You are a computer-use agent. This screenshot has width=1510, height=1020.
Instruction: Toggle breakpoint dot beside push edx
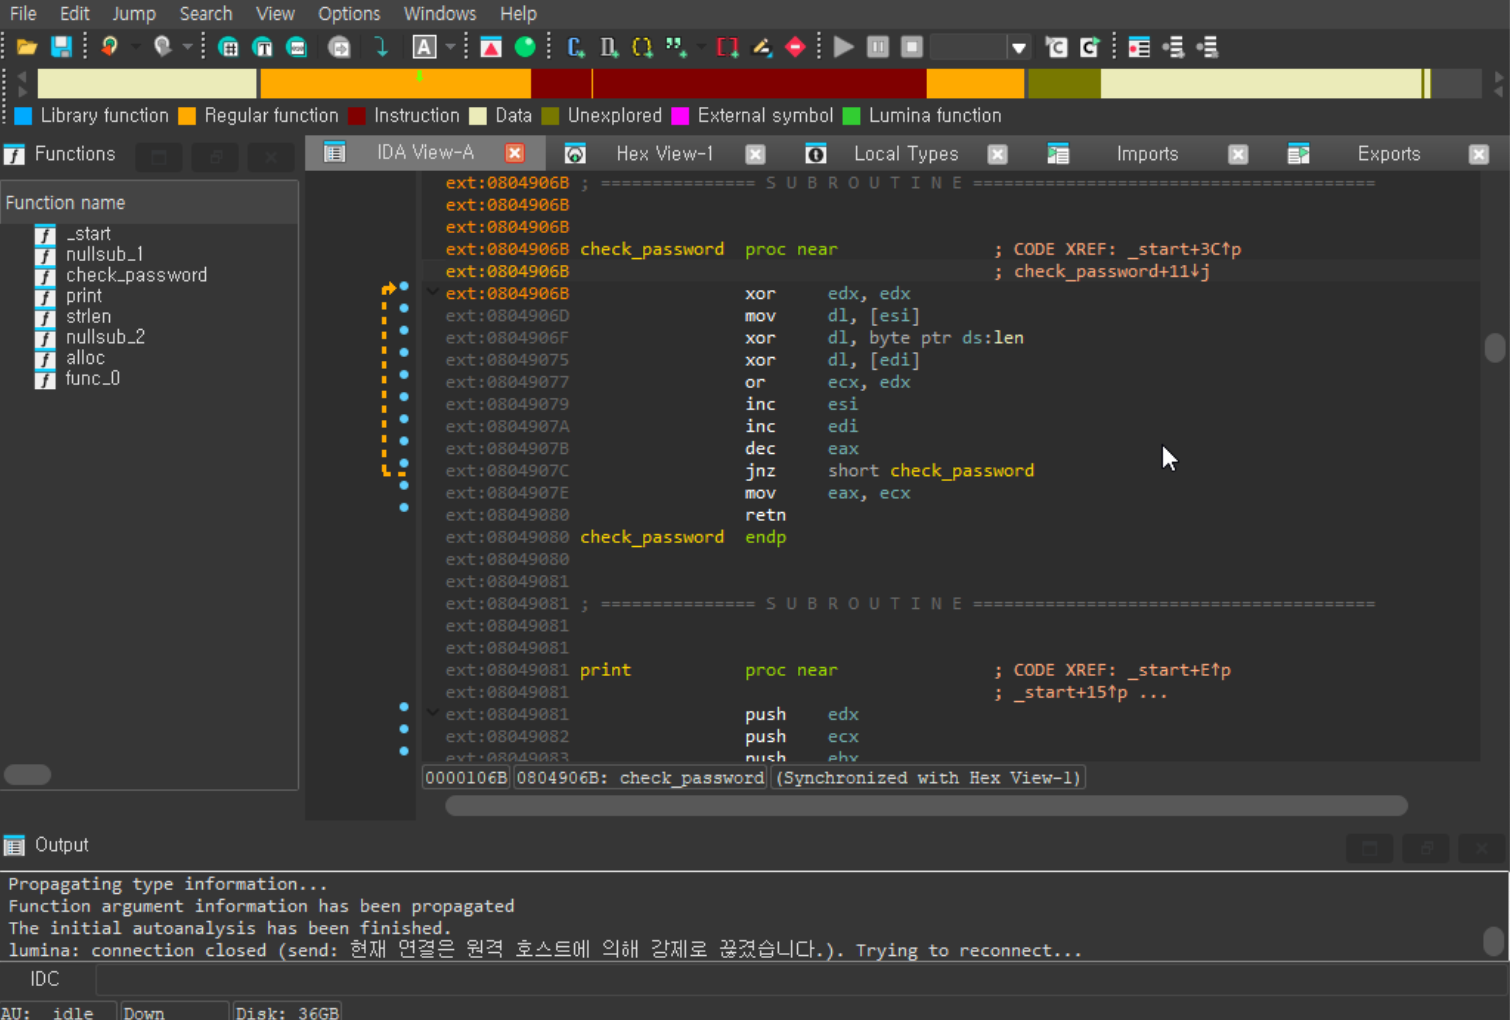pos(404,707)
